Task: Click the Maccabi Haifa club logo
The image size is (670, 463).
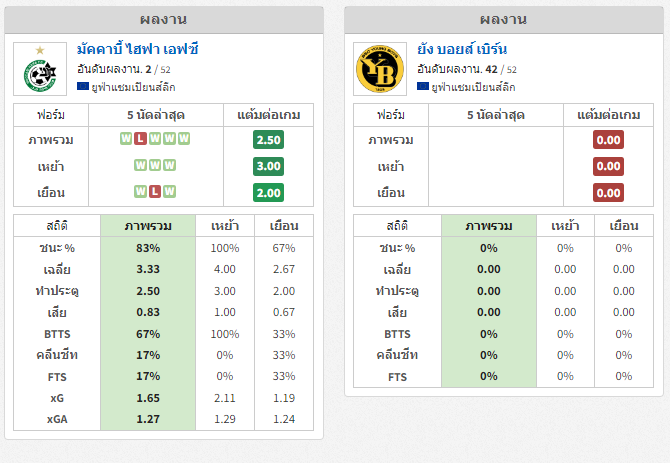Action: pos(40,69)
